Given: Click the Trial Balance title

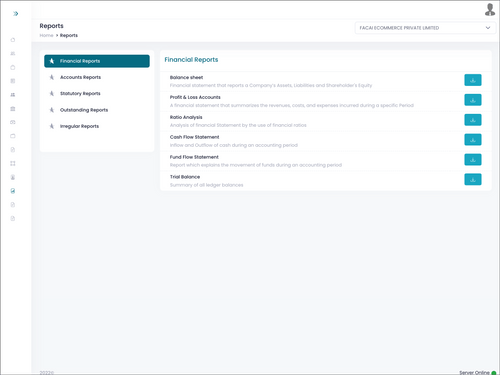Looking at the screenshot, I should (185, 177).
